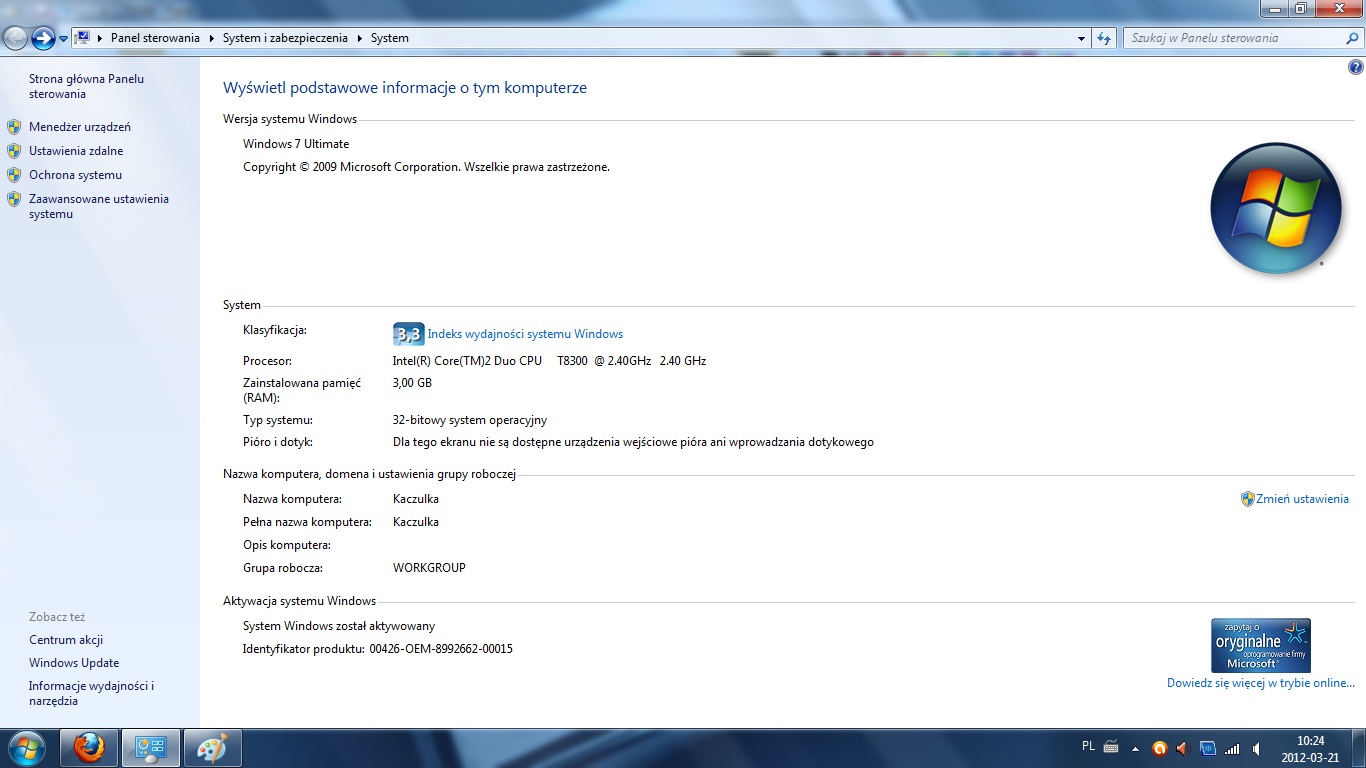Screen dimensions: 1366x768
Task: Click 'Kaczulka' next to 'Nazwa komputera:'
Action: 416,499
